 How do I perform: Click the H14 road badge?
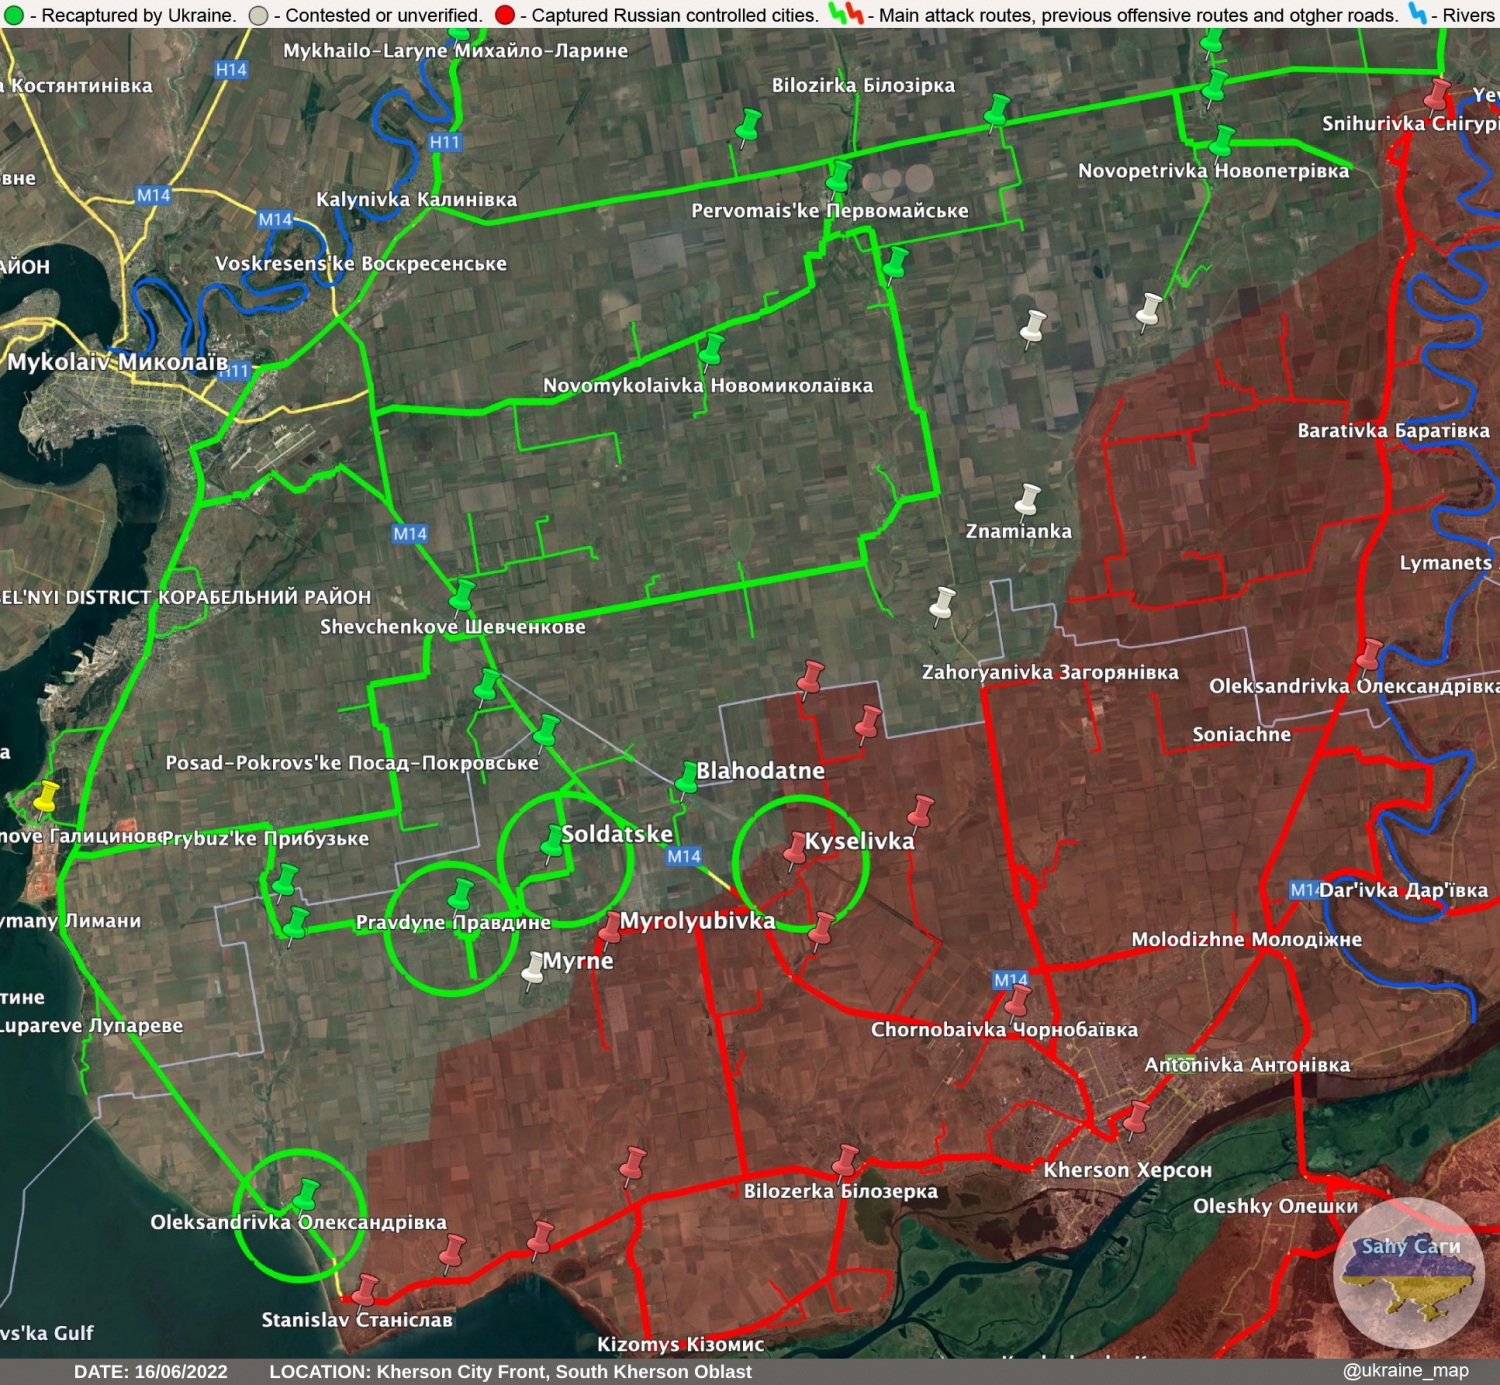point(231,70)
